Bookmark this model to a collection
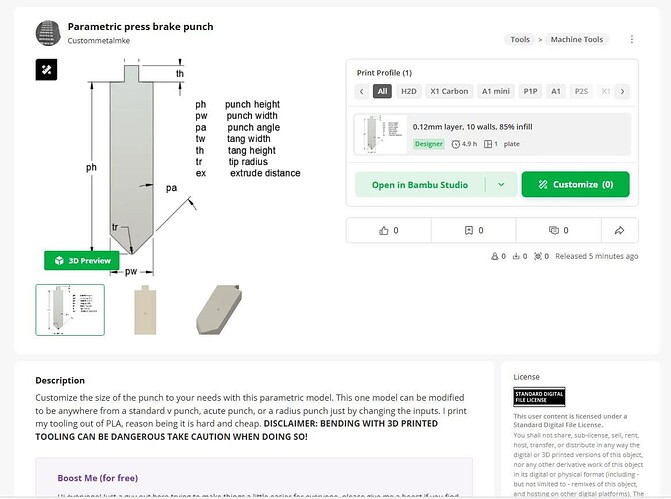671x499 pixels. (x=469, y=230)
